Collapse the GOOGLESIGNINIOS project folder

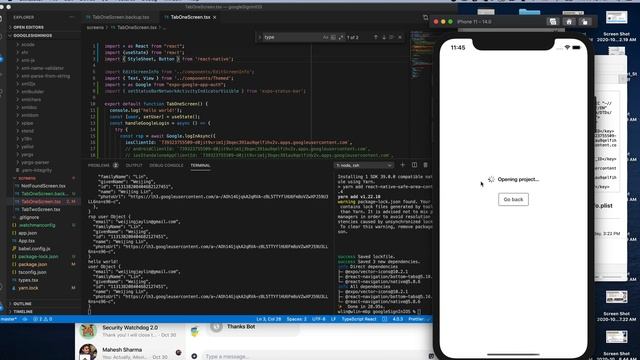pos(33,36)
